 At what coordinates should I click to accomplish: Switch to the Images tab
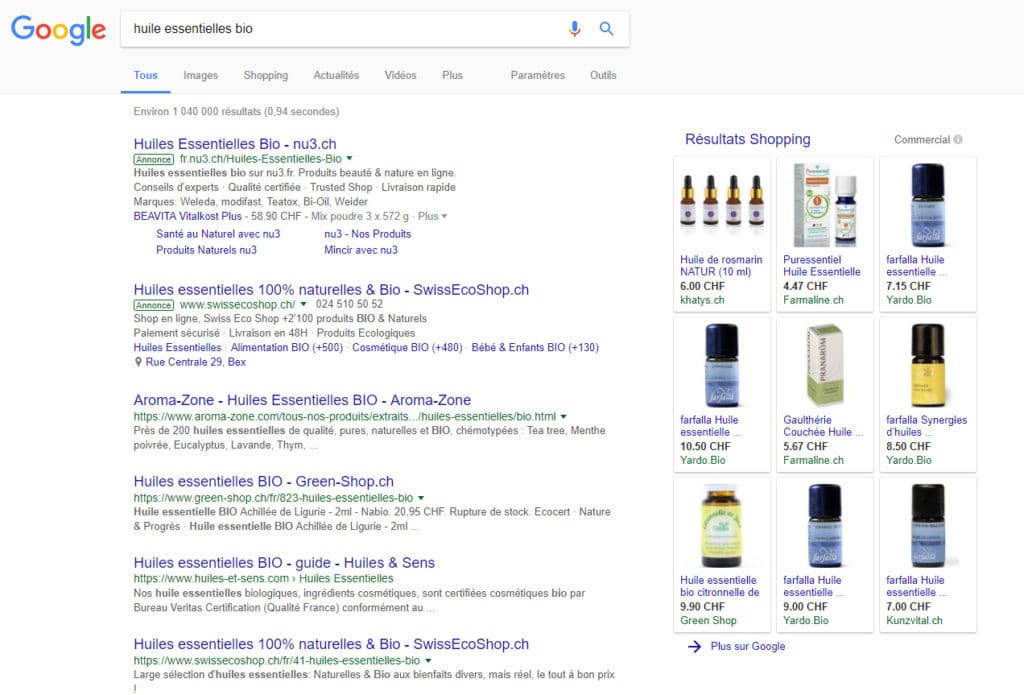pyautogui.click(x=200, y=76)
